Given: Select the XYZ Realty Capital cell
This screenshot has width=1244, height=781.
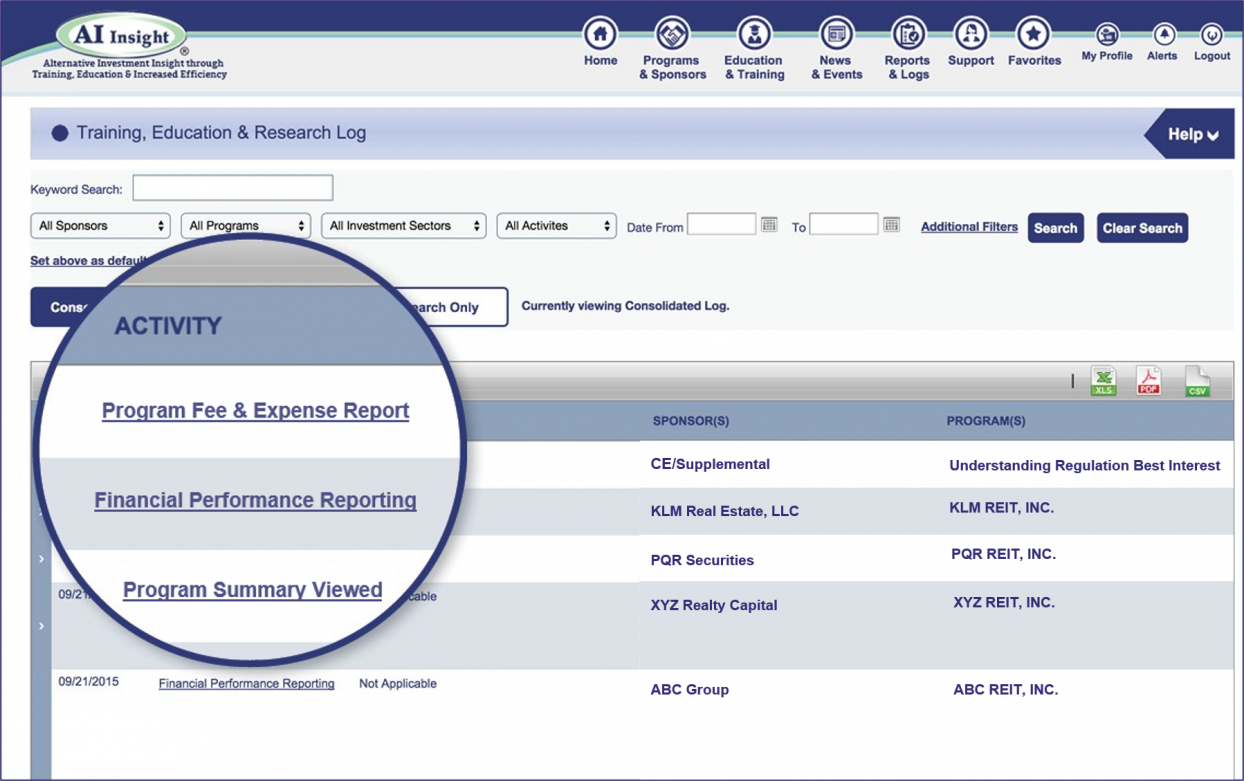Looking at the screenshot, I should click(713, 605).
